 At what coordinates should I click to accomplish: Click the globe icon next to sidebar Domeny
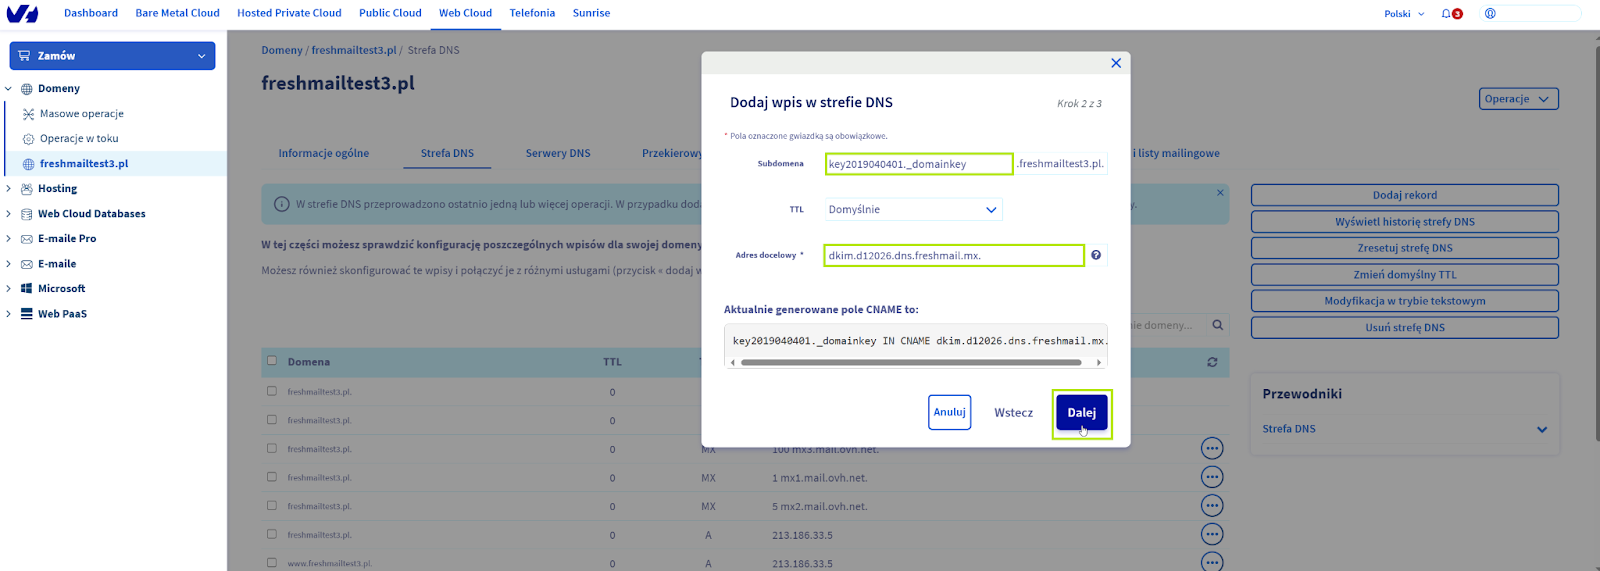[x=27, y=89]
